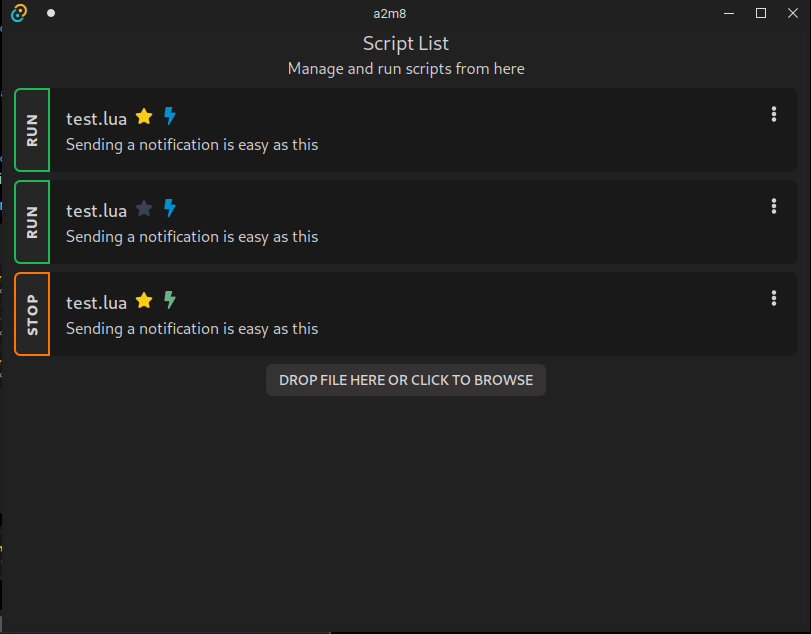This screenshot has height=634, width=811.
Task: Close the a2m8 window
Action: click(x=791, y=13)
